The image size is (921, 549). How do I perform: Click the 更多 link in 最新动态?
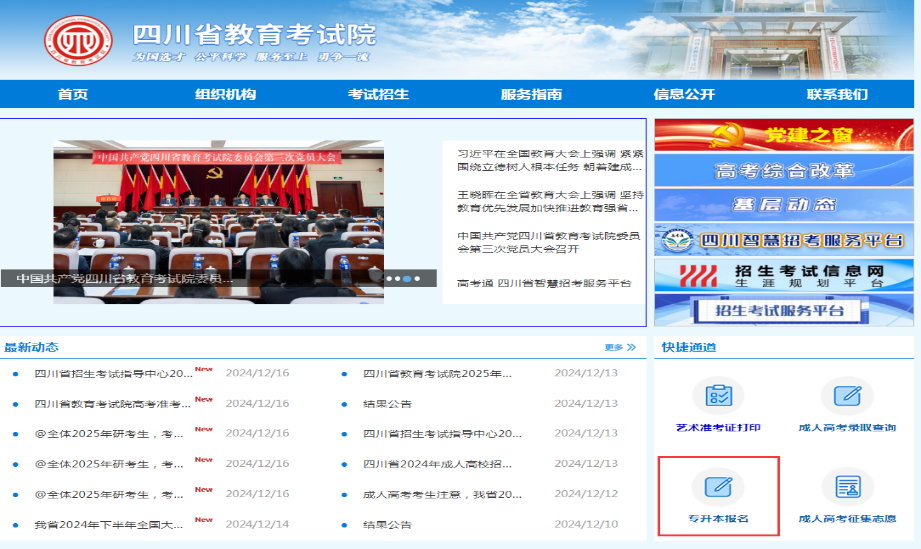click(x=614, y=347)
